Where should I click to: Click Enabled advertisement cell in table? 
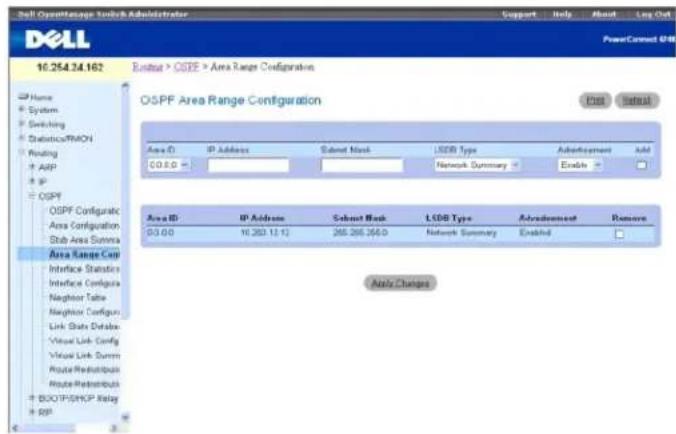coord(535,233)
